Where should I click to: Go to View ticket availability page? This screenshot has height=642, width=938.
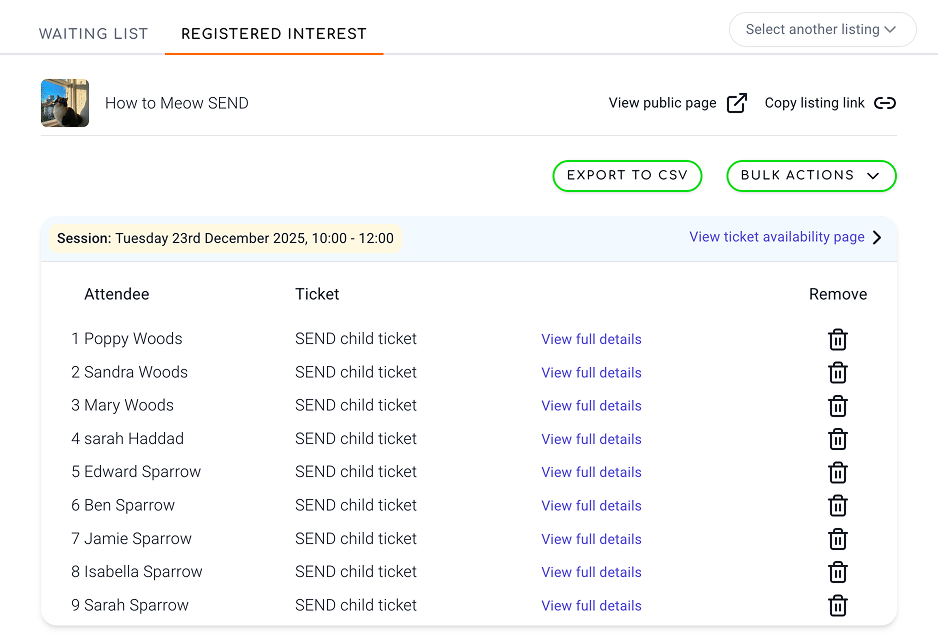pyautogui.click(x=786, y=237)
